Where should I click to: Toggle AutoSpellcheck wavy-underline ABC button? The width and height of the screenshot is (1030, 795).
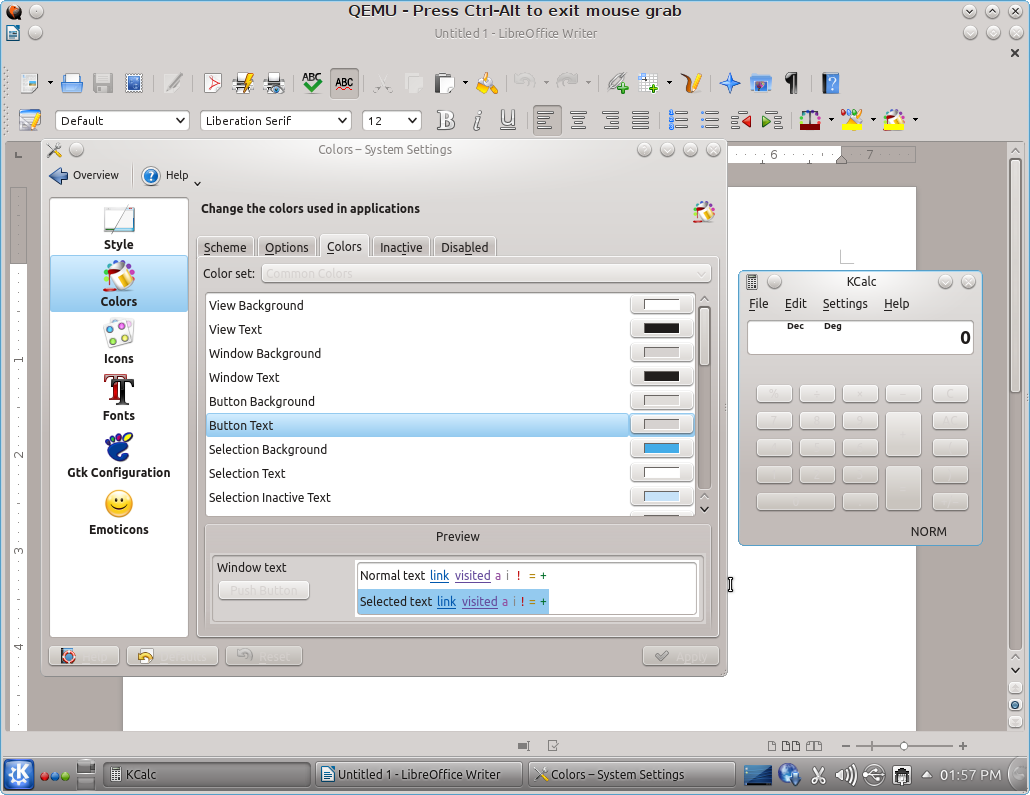click(344, 83)
